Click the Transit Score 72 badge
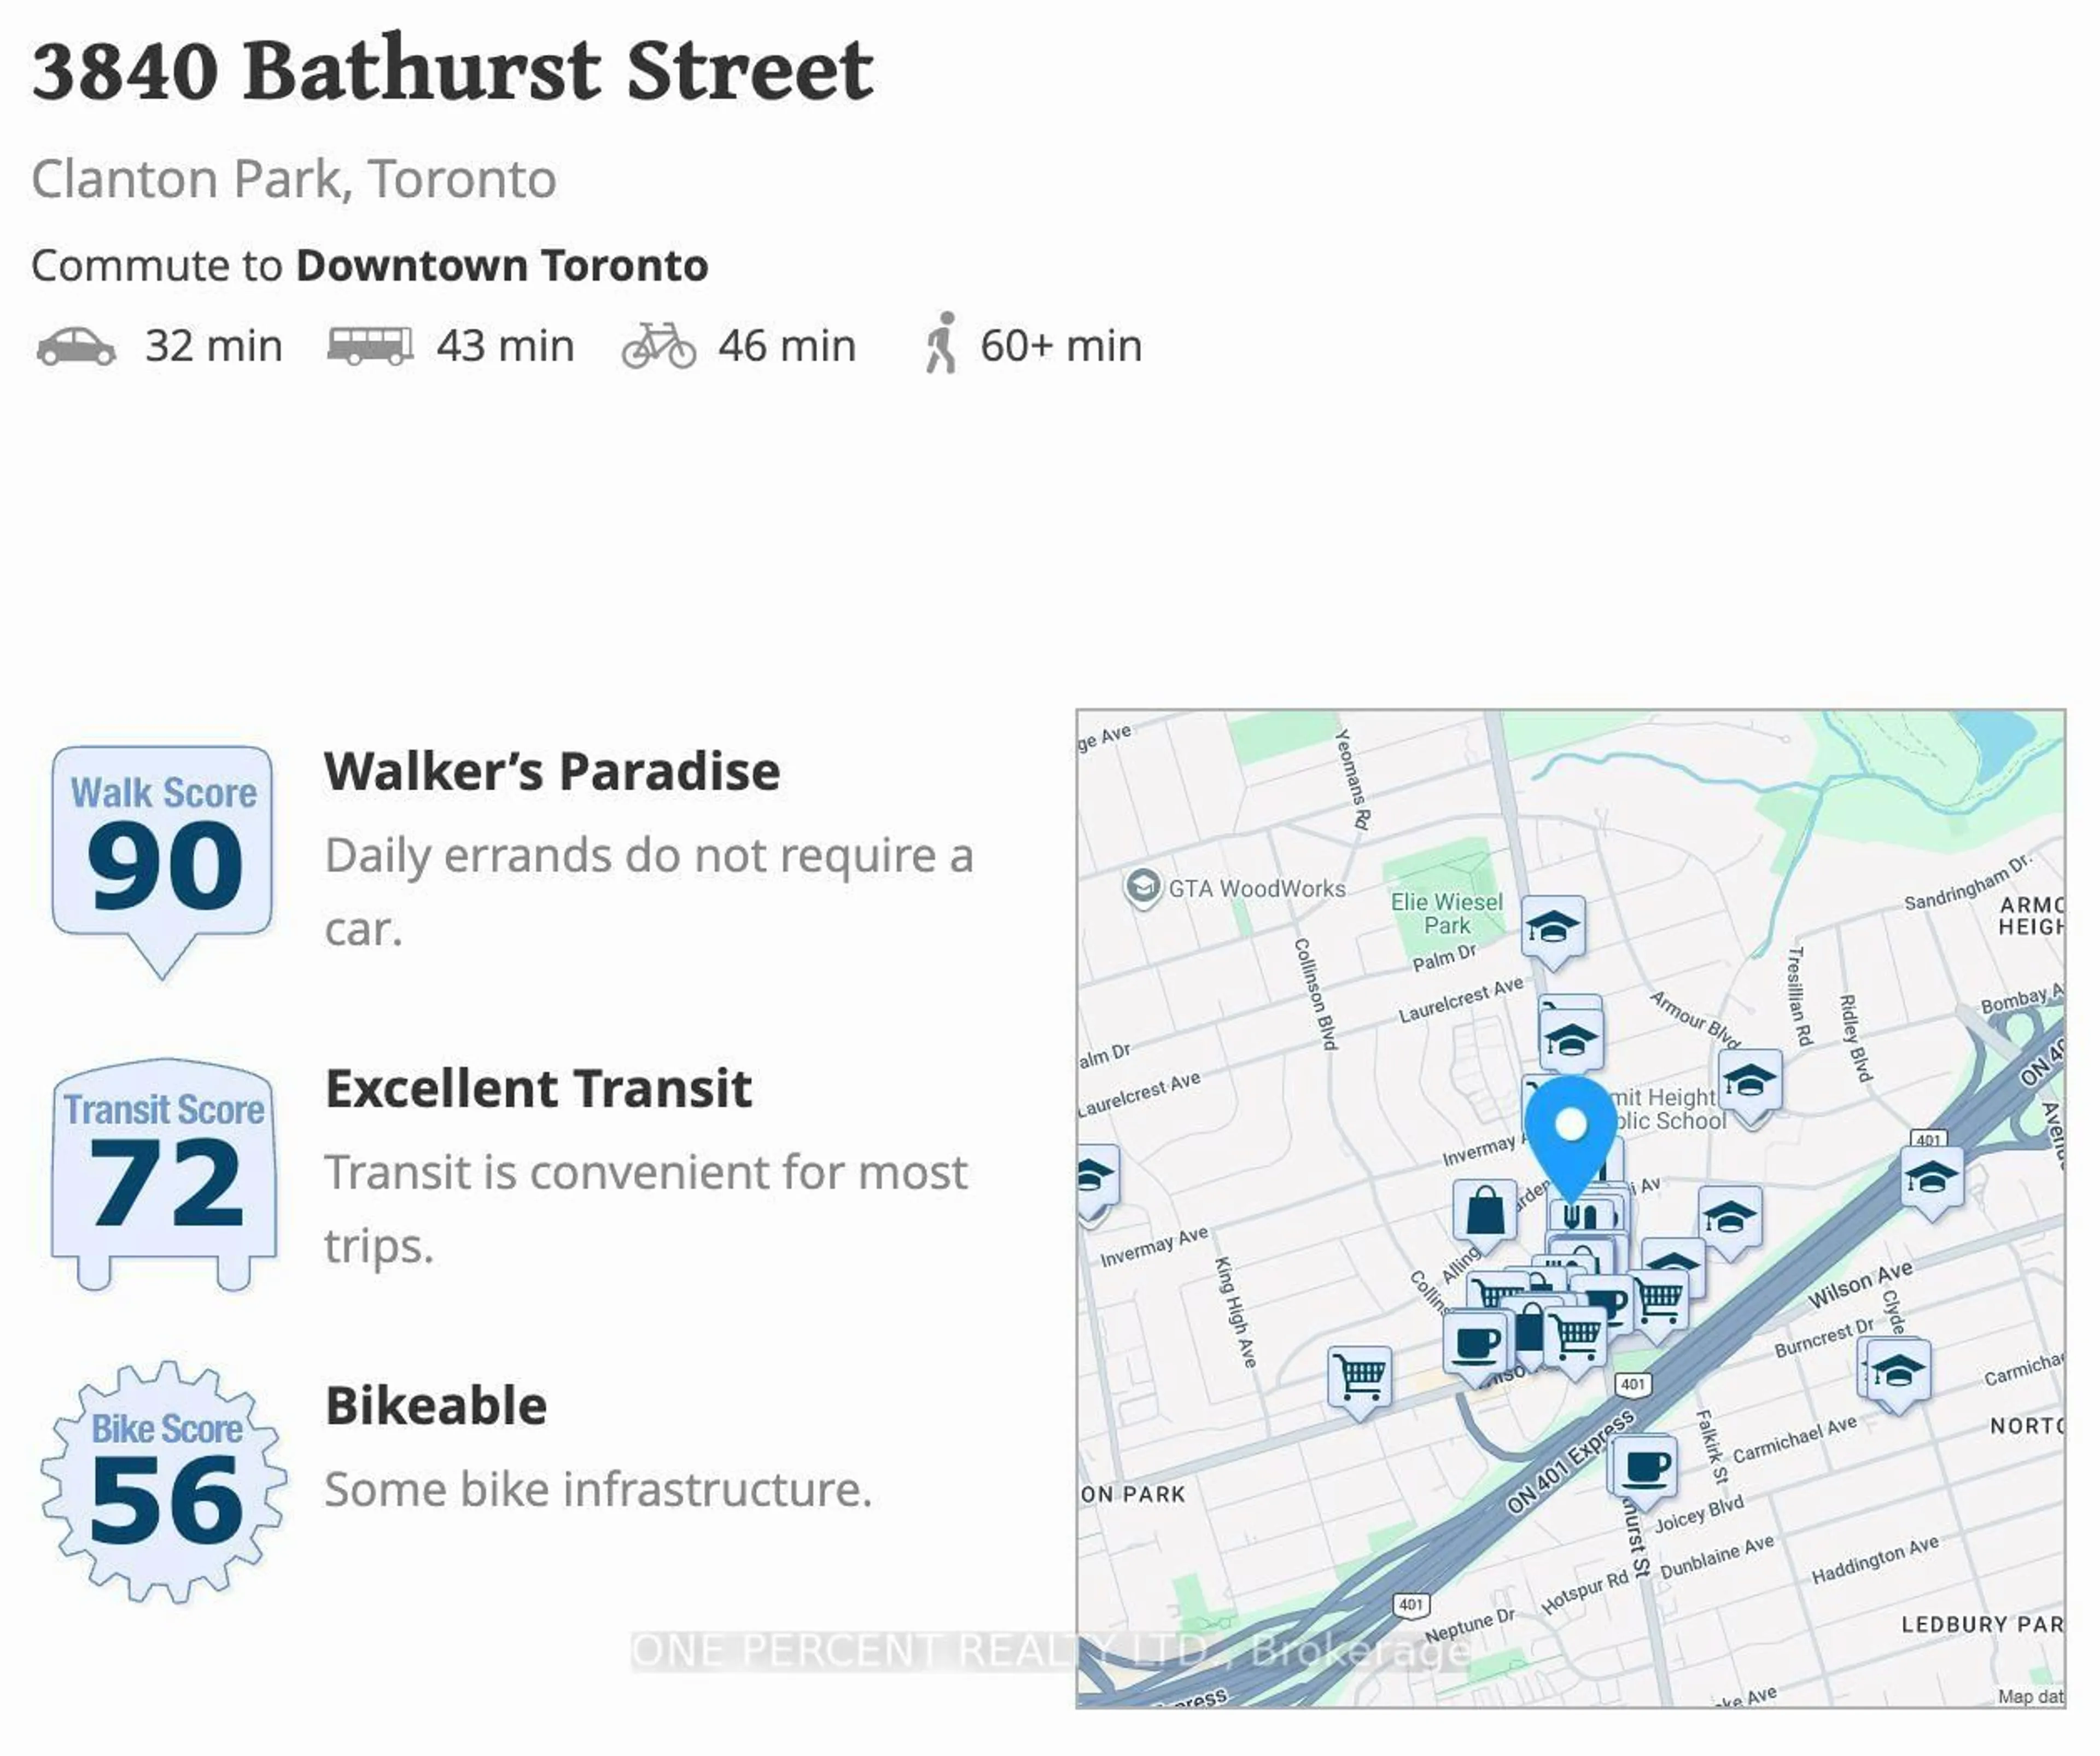Viewport: 2100px width, 1756px height. tap(164, 1174)
